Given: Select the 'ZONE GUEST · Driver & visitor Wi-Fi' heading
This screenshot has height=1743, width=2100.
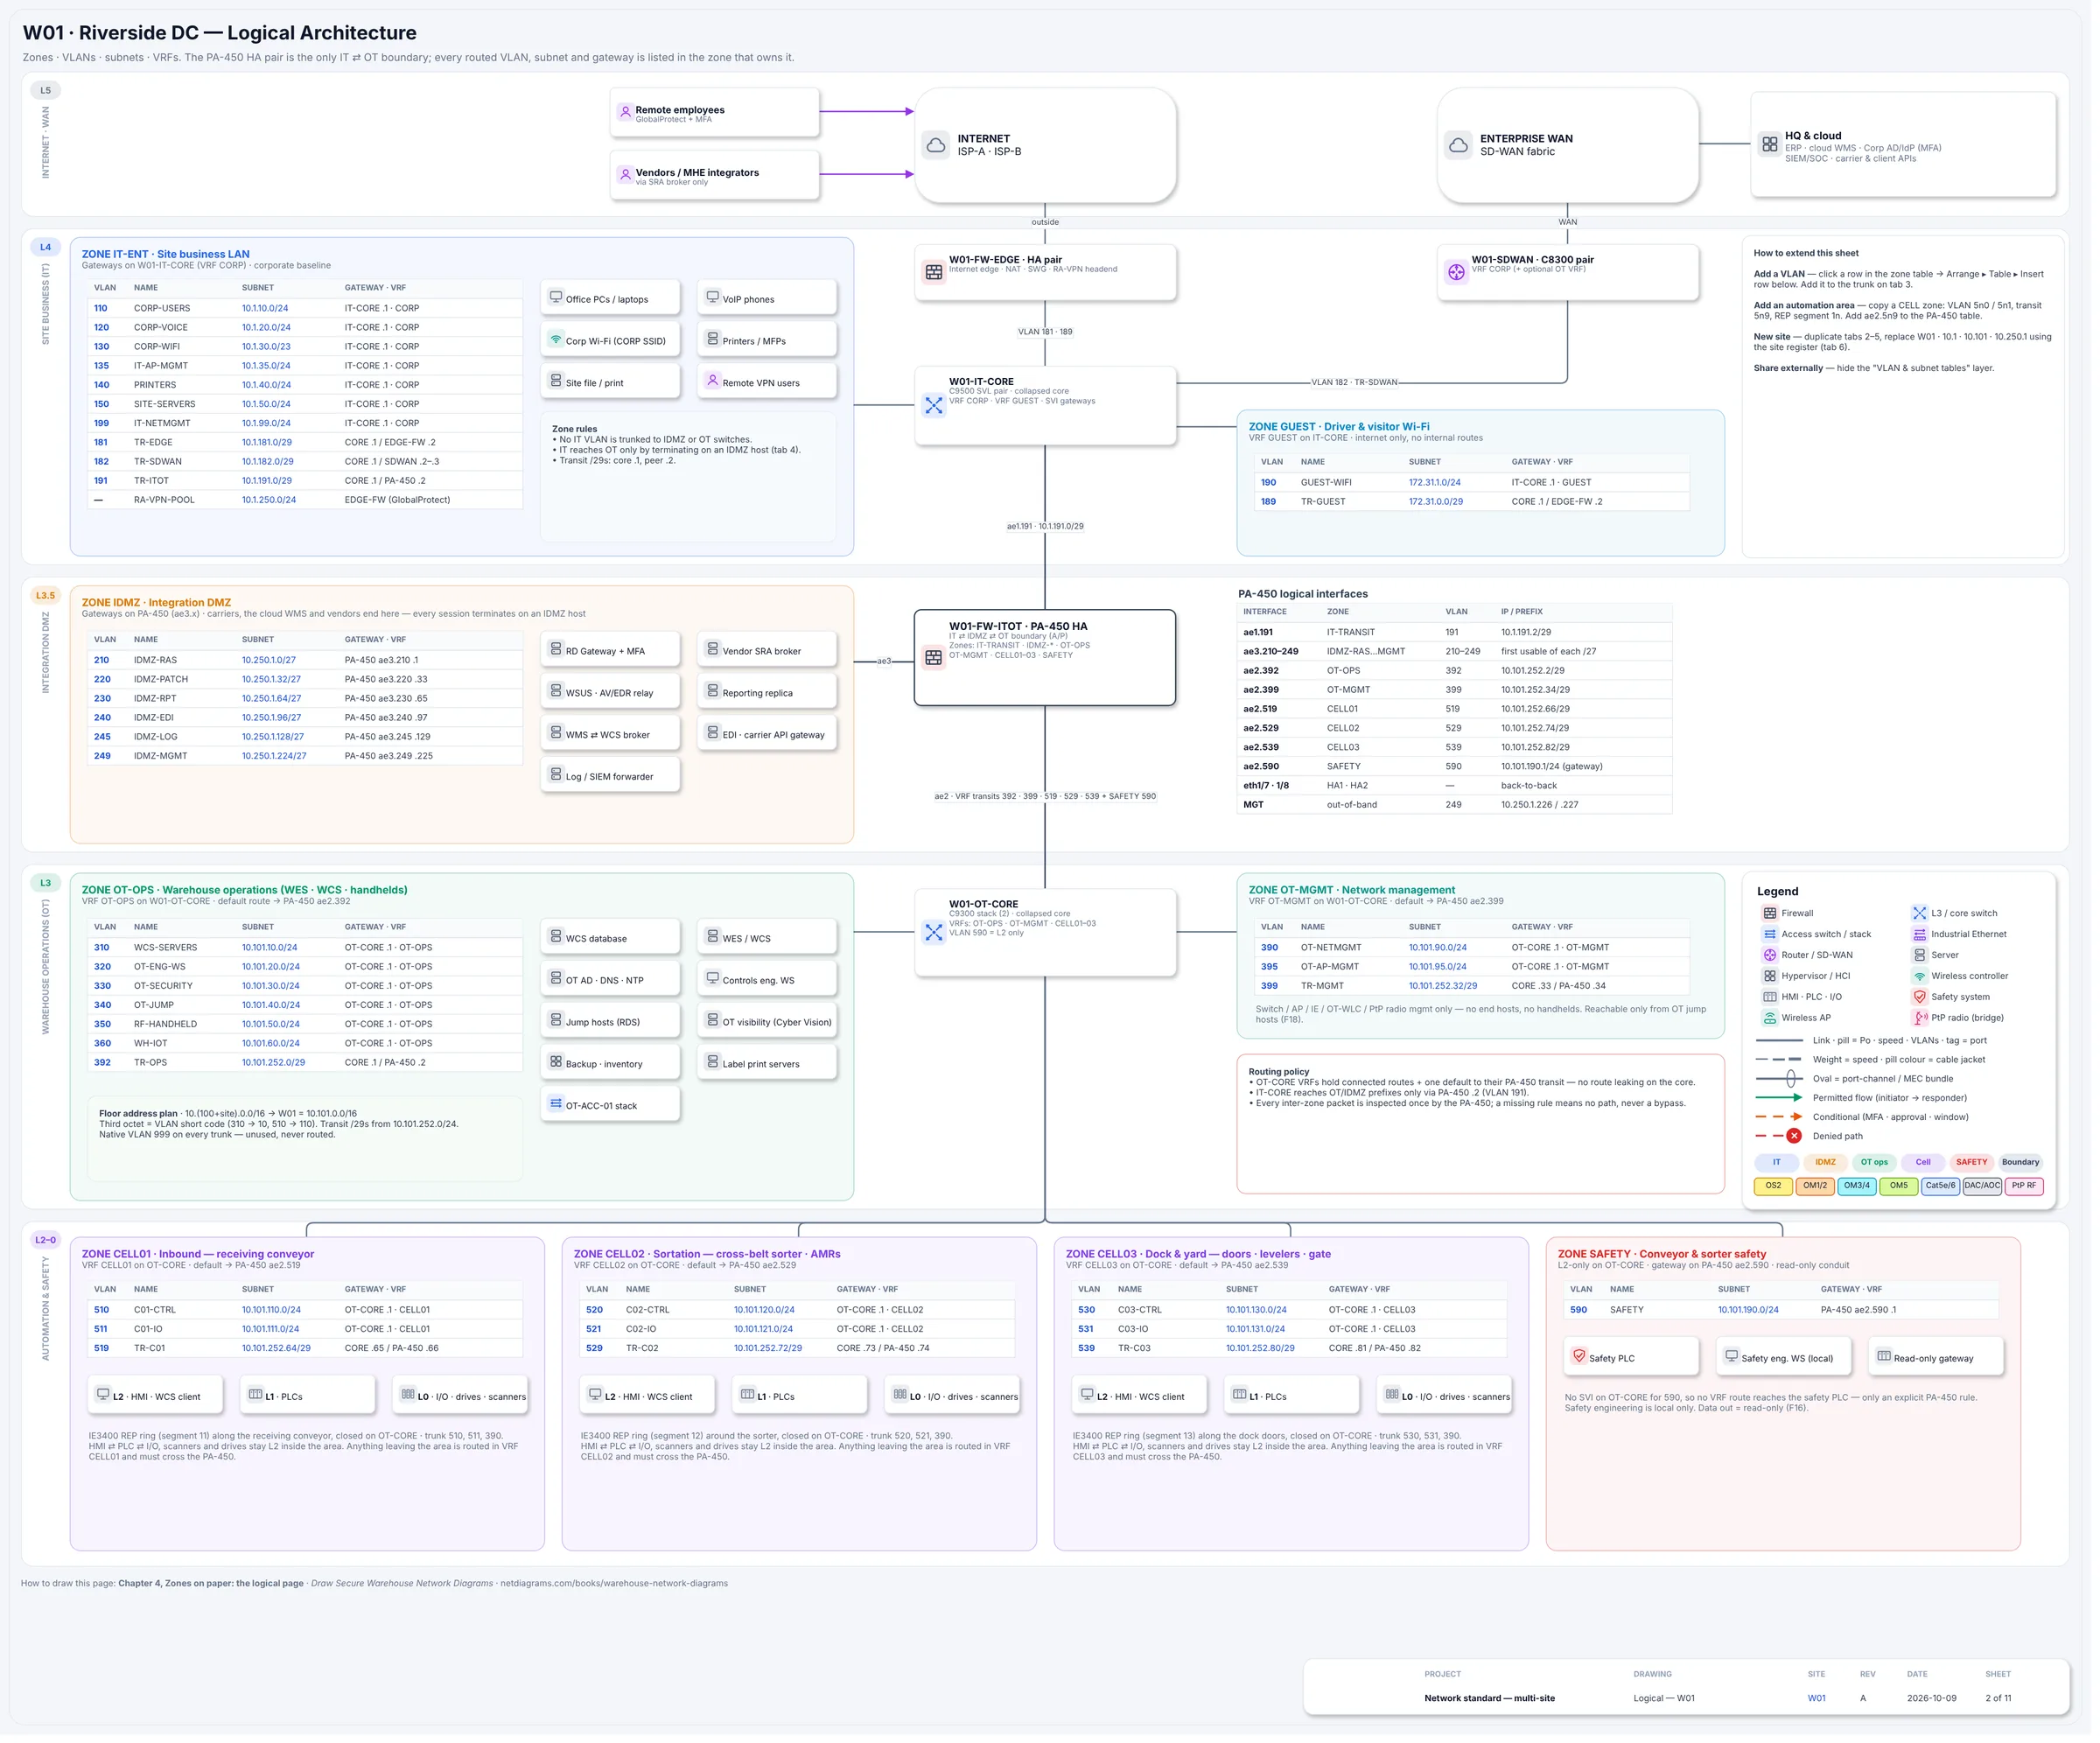Looking at the screenshot, I should pyautogui.click(x=1339, y=427).
